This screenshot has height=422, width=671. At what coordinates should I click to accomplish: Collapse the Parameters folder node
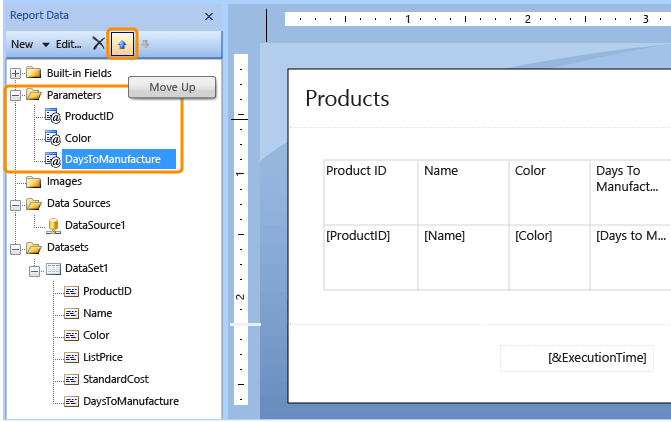15,95
